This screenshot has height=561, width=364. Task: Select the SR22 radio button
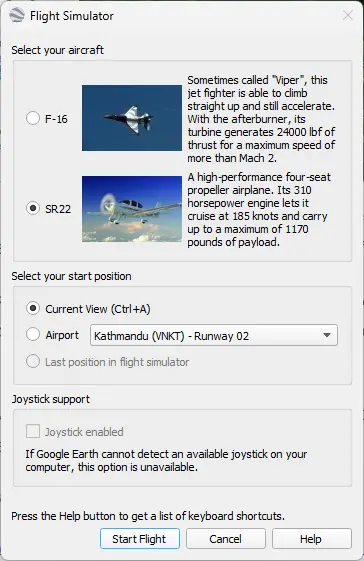point(33,208)
